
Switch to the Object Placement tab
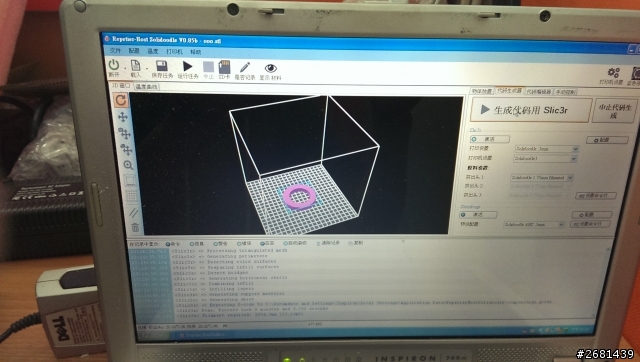pyautogui.click(x=482, y=91)
